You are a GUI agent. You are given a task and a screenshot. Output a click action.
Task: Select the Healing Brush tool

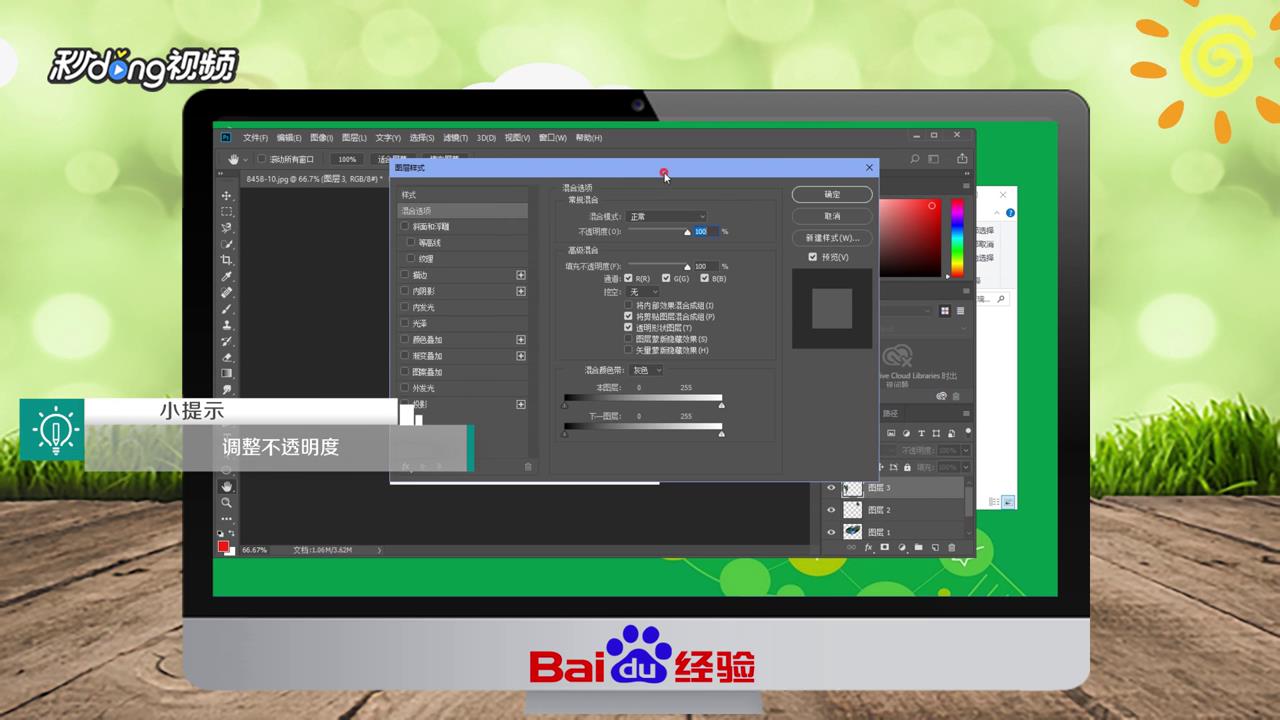[227, 293]
